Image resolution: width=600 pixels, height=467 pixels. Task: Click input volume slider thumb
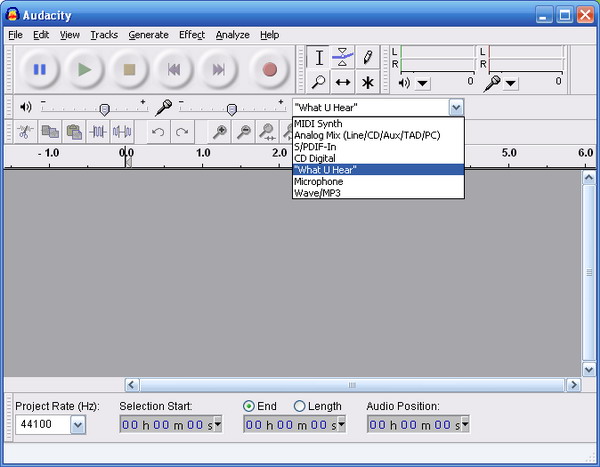click(232, 110)
